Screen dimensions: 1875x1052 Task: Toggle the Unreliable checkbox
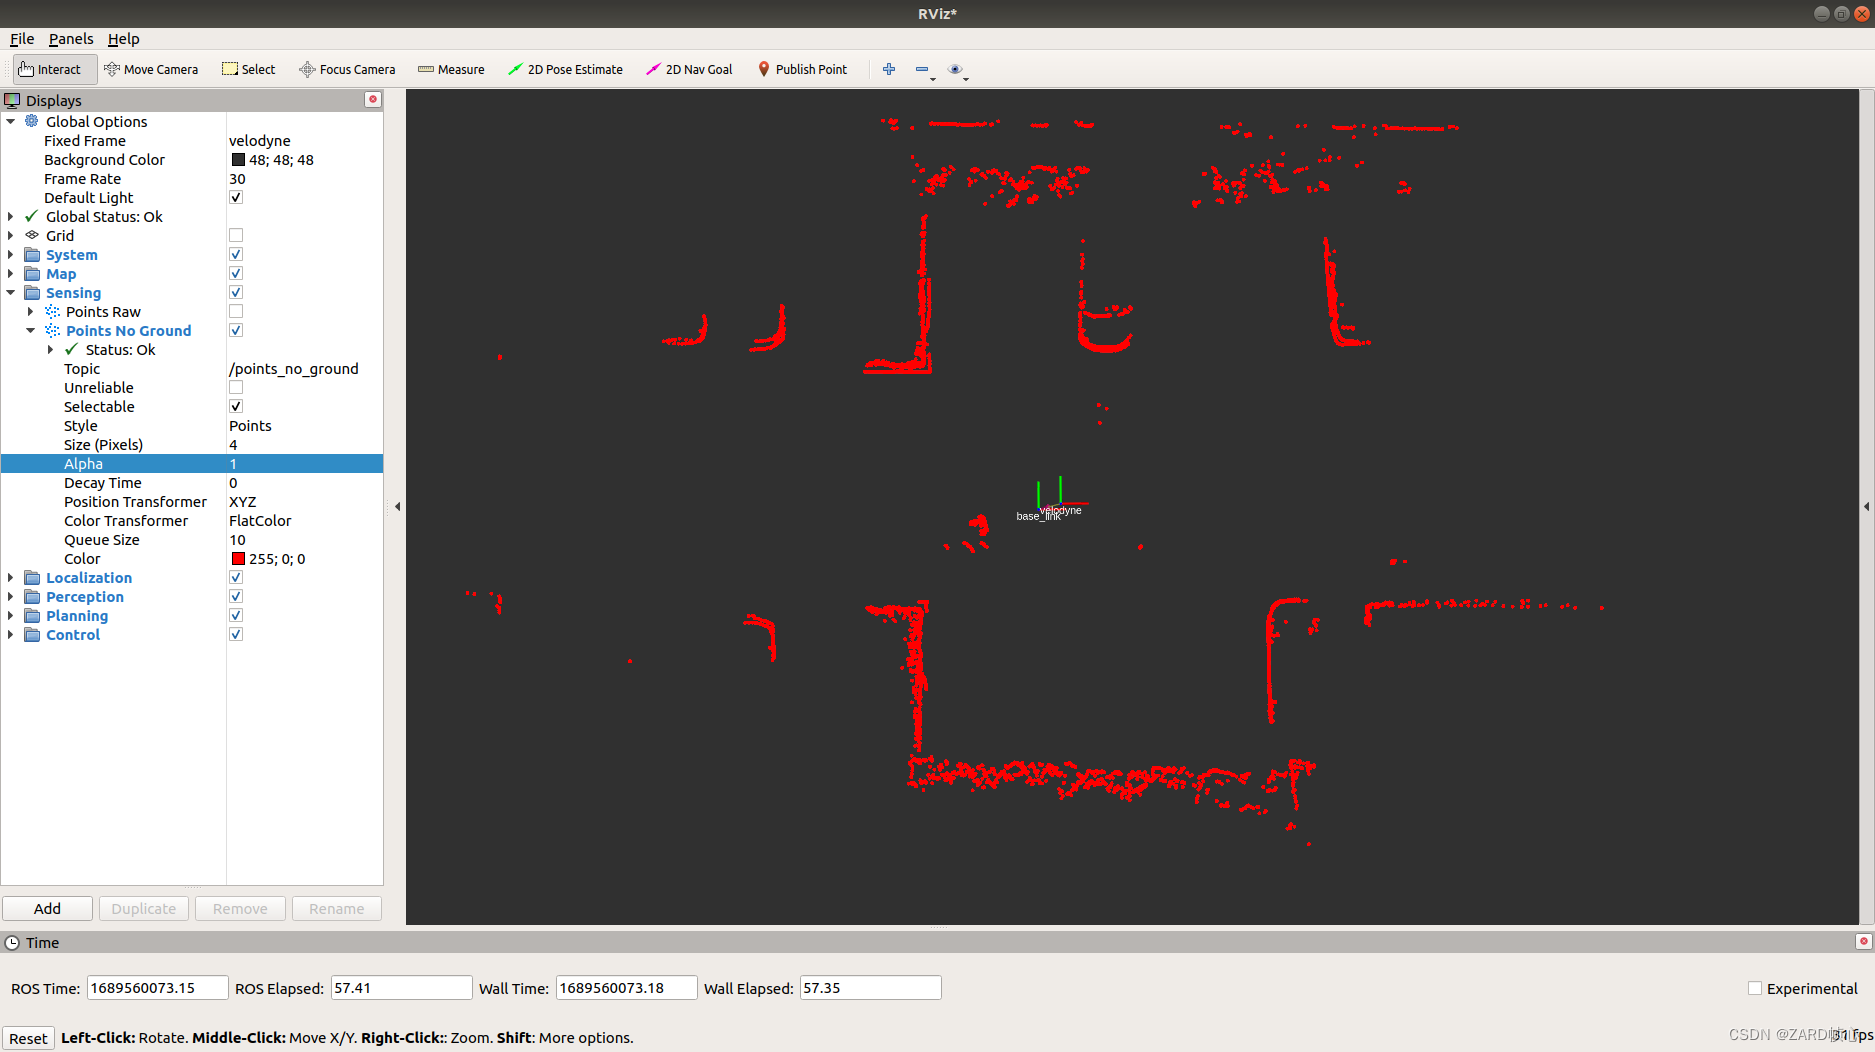[236, 387]
